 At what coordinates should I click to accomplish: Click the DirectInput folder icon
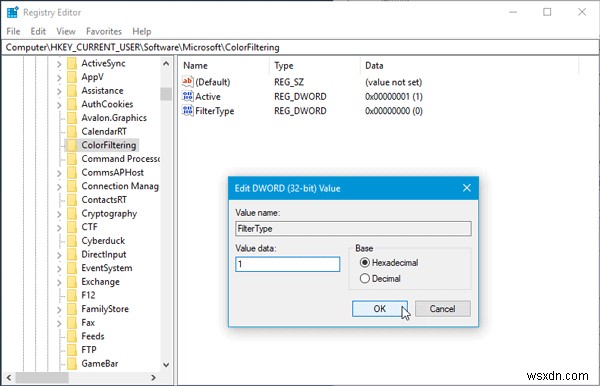(72, 254)
